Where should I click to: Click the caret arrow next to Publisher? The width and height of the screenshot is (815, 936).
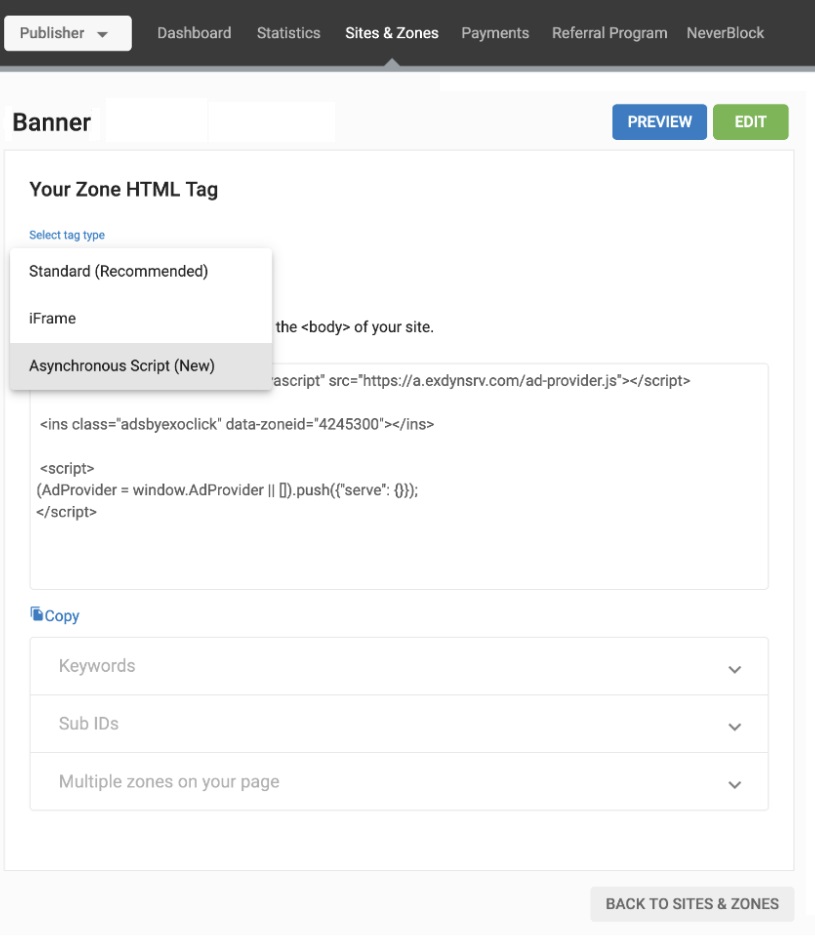[x=103, y=34]
